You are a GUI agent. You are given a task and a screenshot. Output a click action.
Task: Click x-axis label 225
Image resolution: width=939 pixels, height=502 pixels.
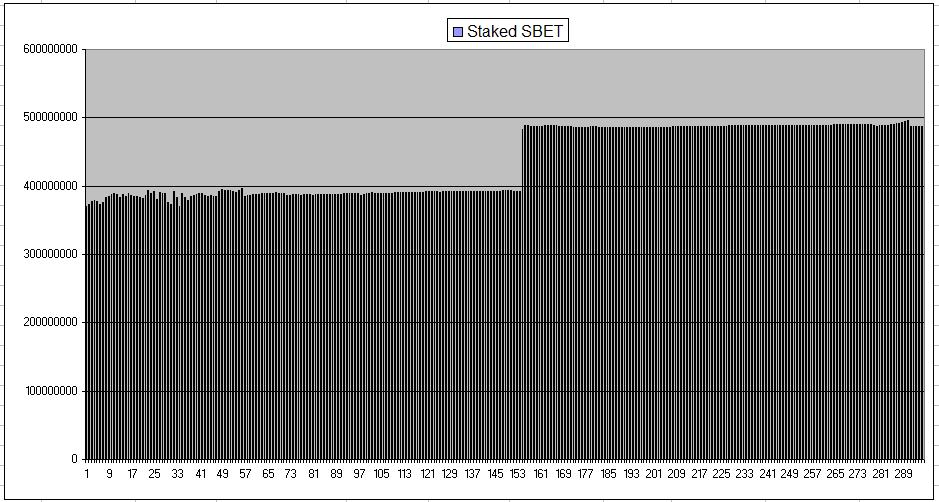[722, 474]
